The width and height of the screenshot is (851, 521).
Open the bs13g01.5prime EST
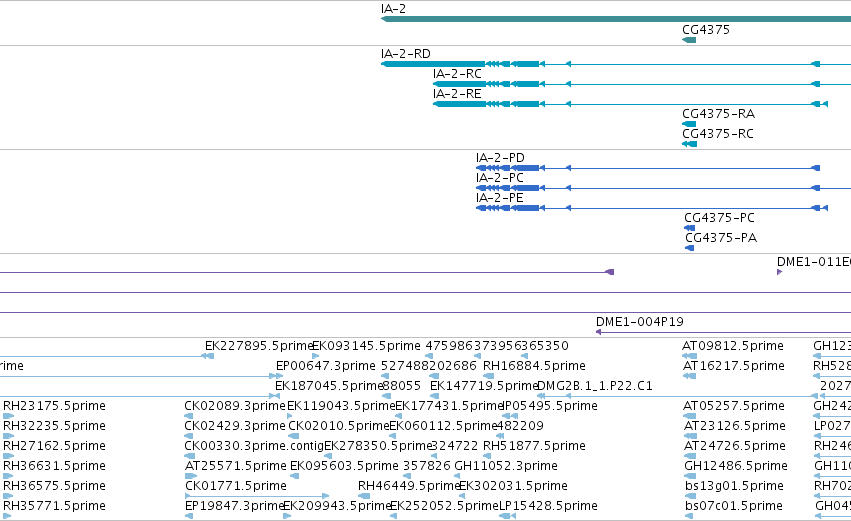tap(734, 487)
